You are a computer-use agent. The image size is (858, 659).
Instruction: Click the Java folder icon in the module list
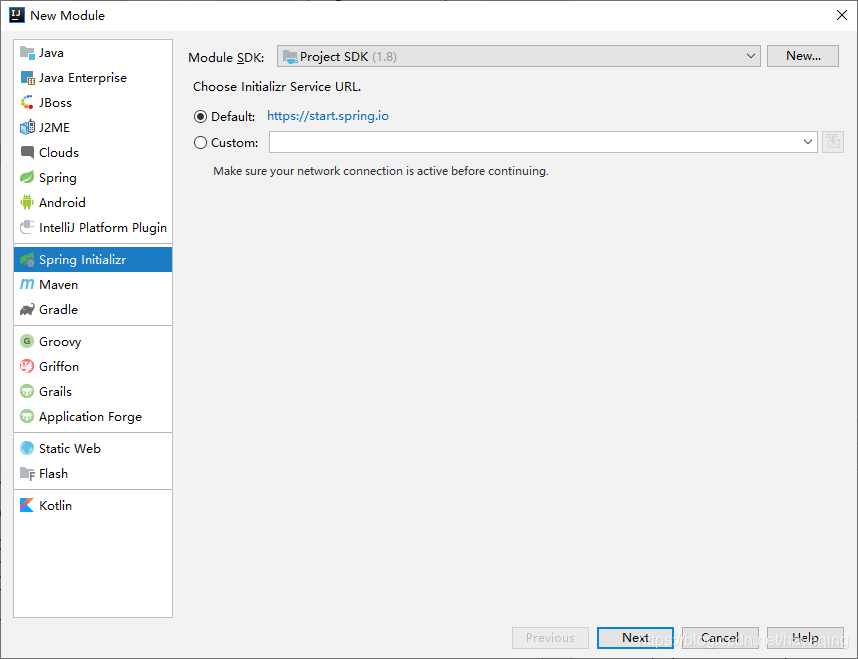pos(27,53)
